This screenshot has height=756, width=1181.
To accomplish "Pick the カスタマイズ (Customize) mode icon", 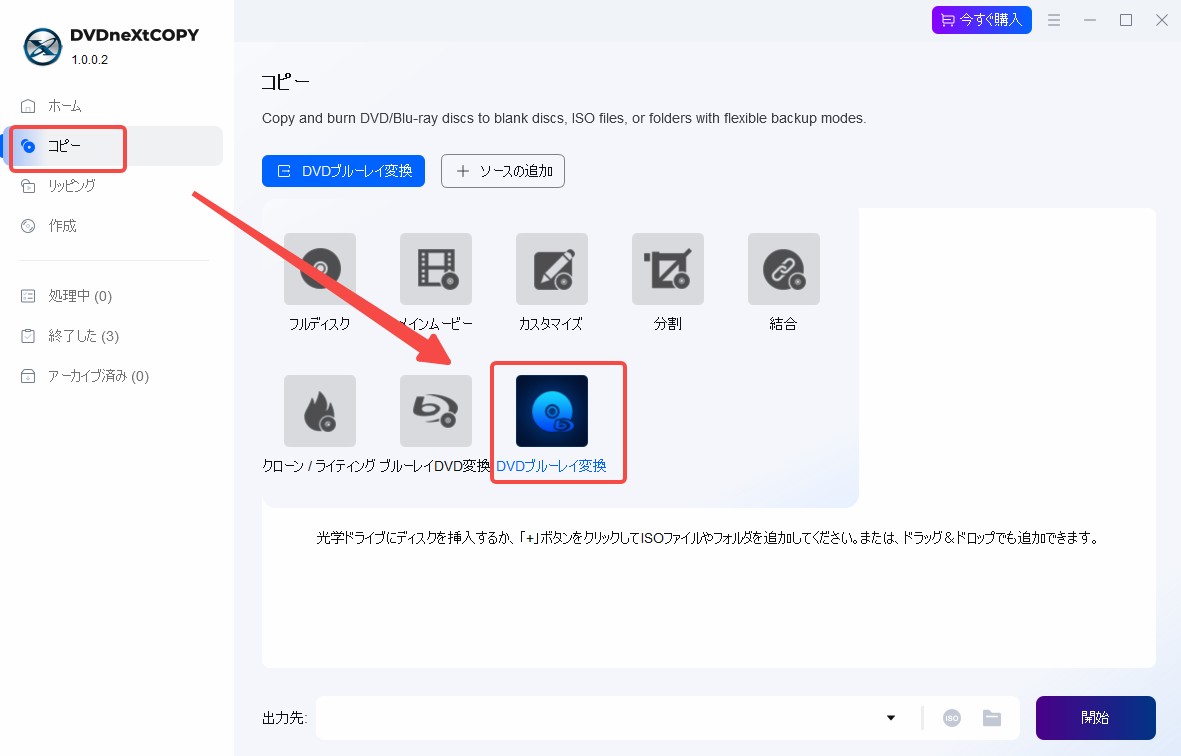I will pyautogui.click(x=551, y=269).
